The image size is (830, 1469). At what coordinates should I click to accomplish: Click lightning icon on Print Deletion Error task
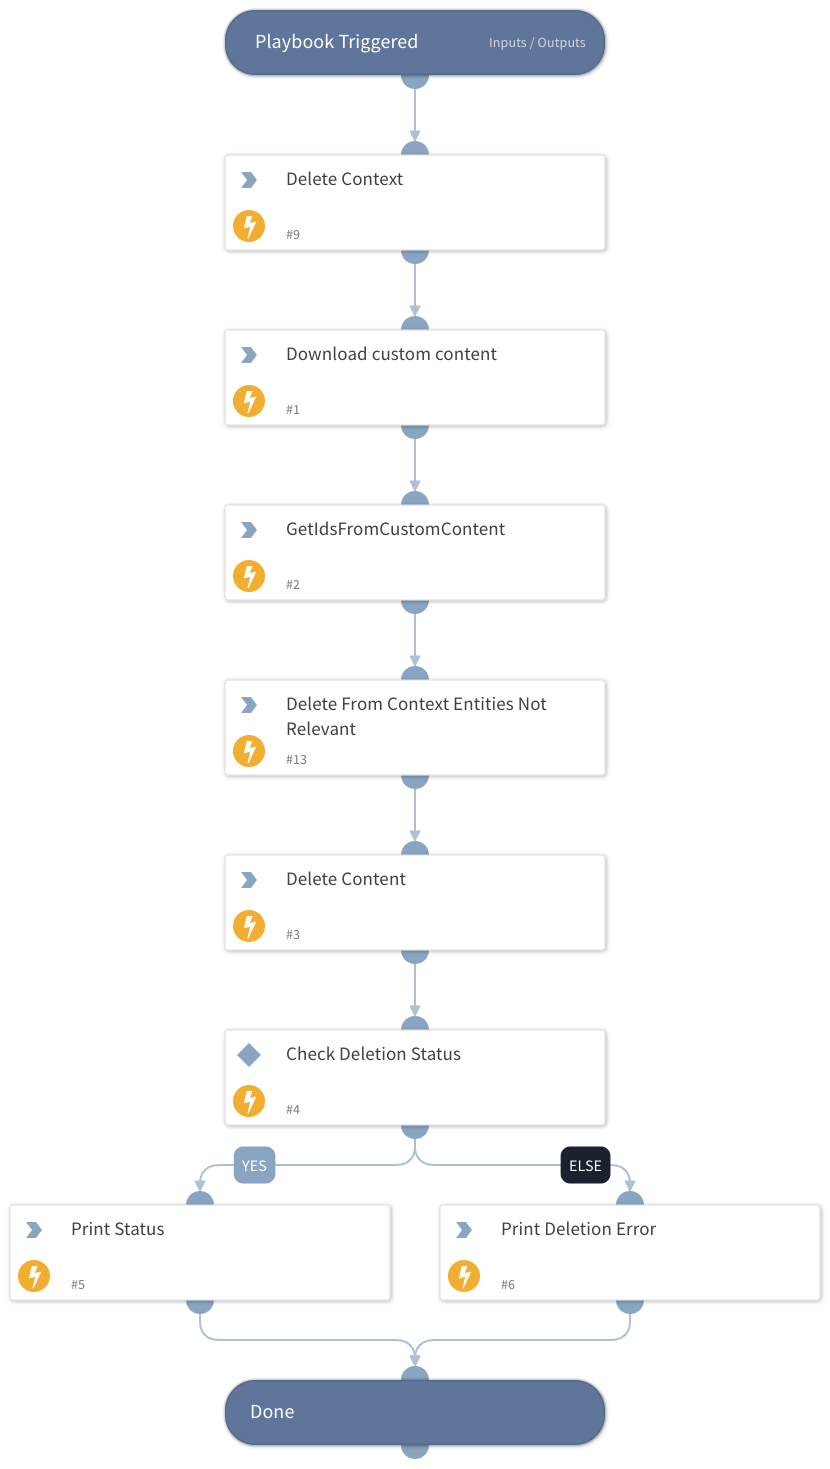(x=464, y=1276)
